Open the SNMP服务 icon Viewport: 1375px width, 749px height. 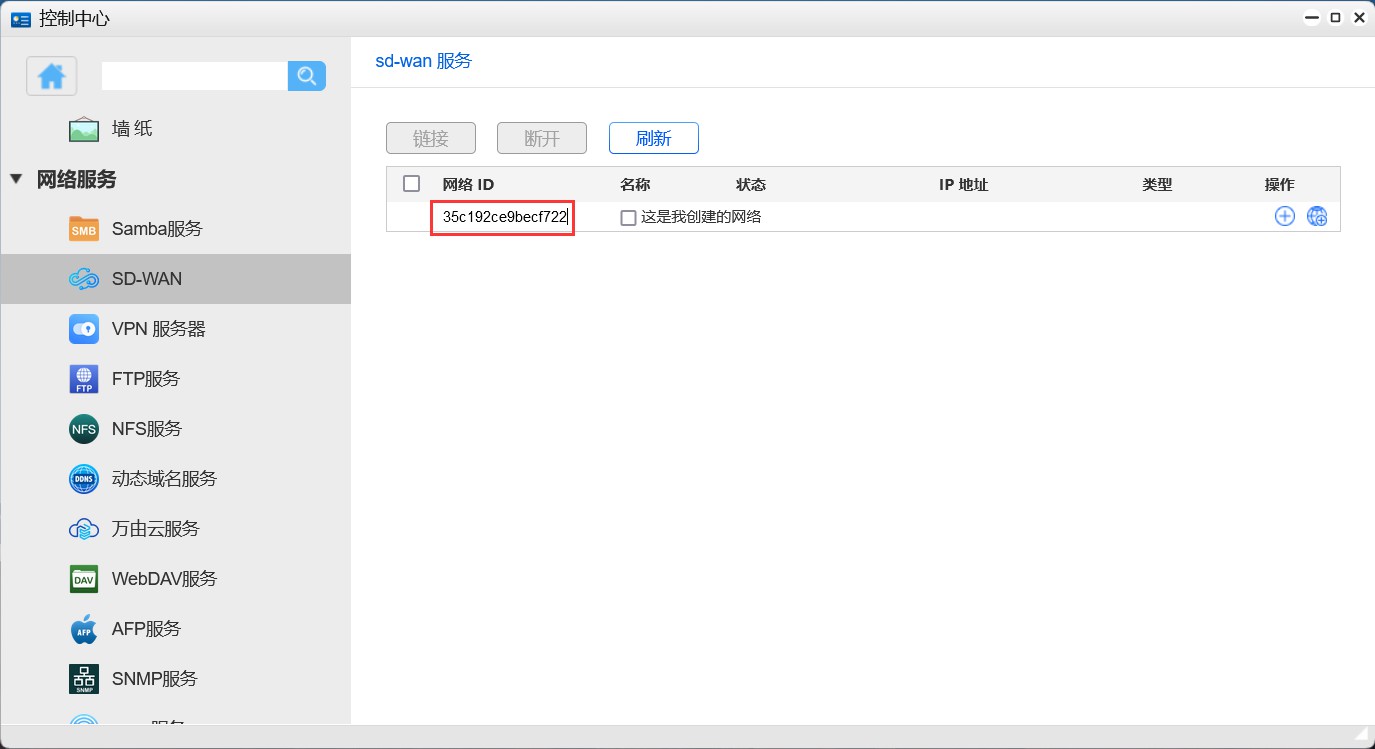(x=83, y=678)
